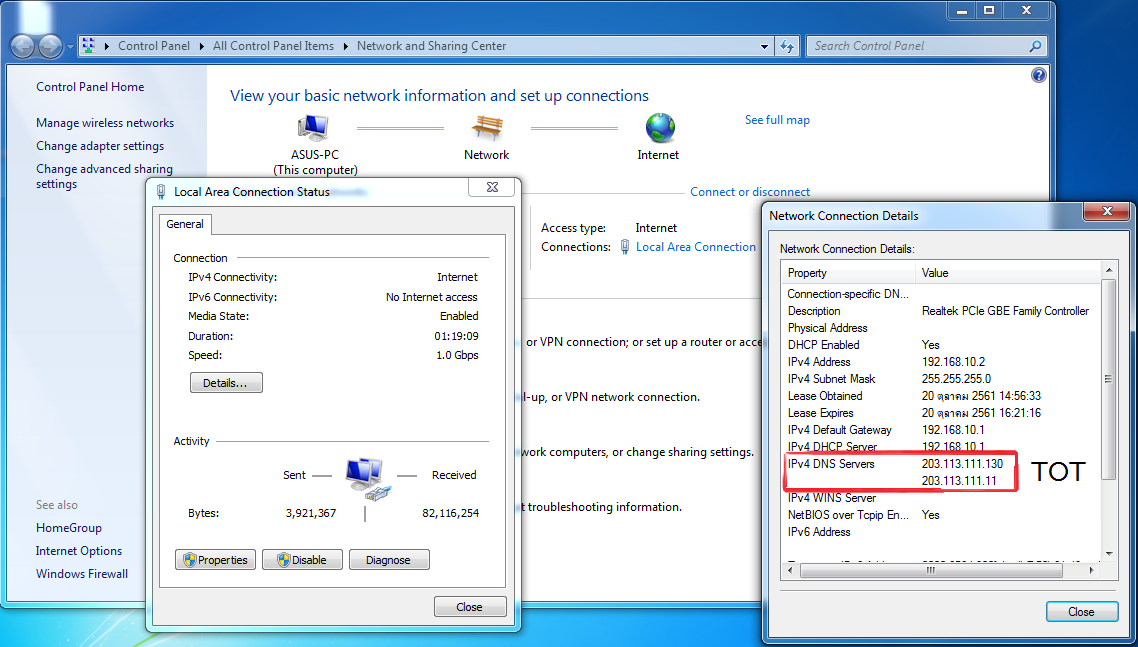The width and height of the screenshot is (1138, 647).
Task: Open address bar history dropdown
Action: click(764, 46)
